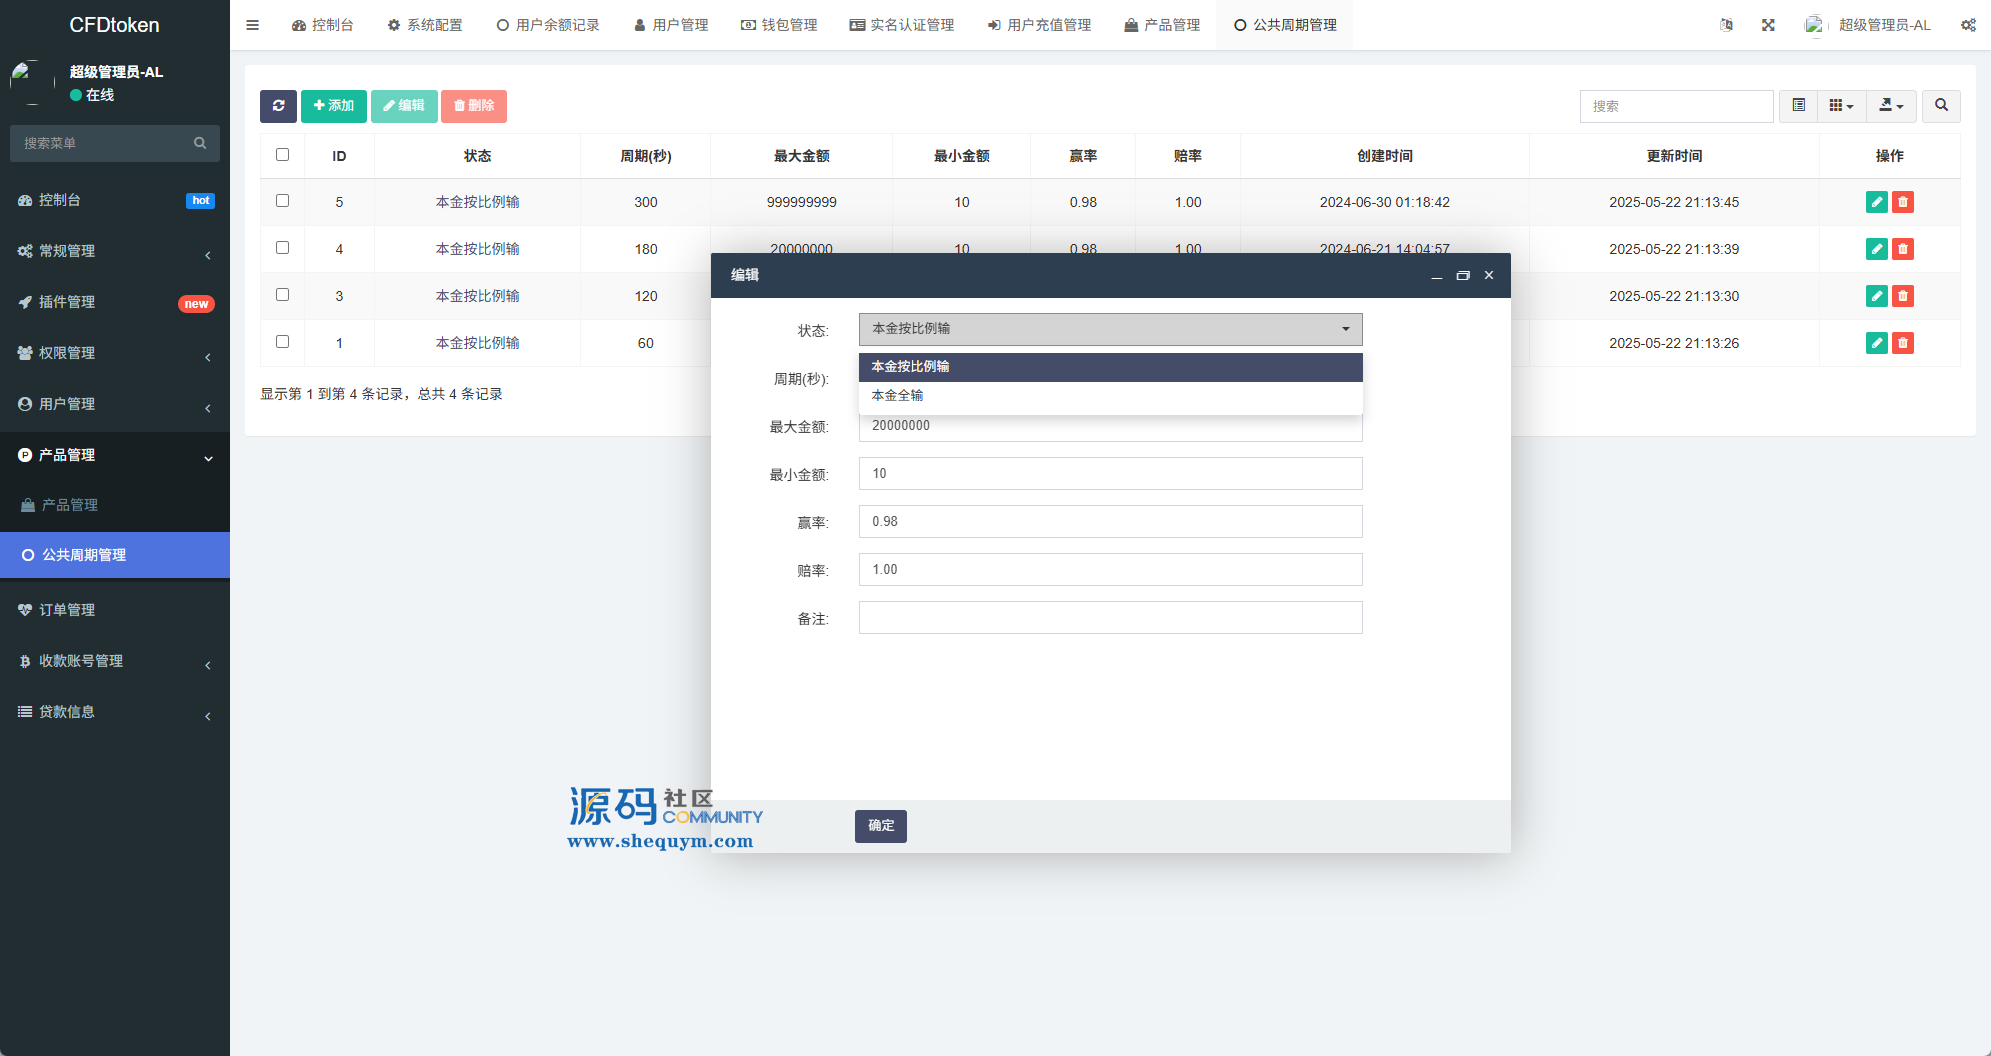Click the search magnifier icon beside the columns button
The height and width of the screenshot is (1056, 1991).
1941,106
